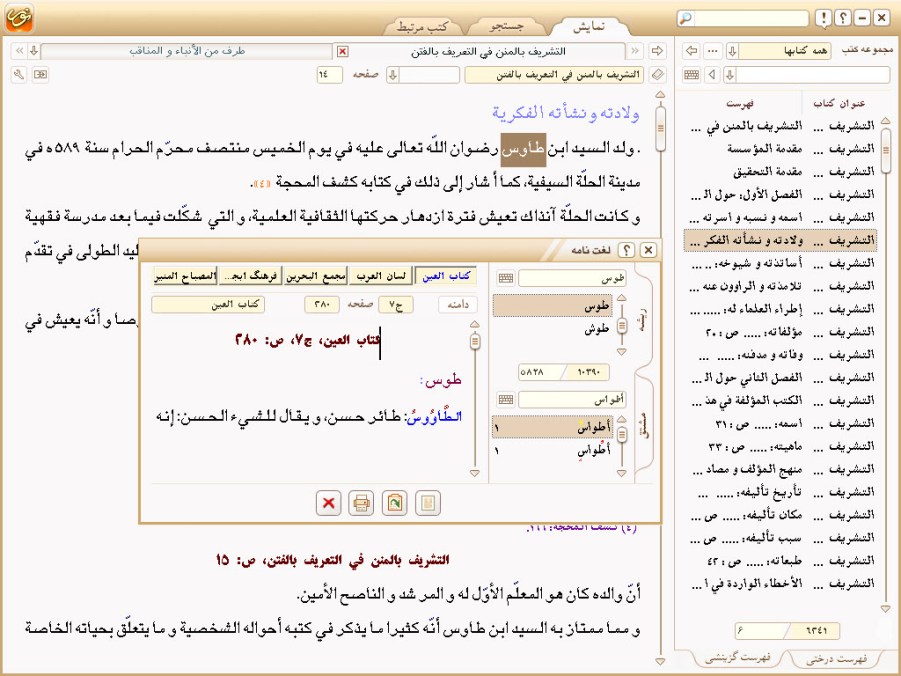
Task: Select the المصباح المنير dictionary tab
Action: 185,276
